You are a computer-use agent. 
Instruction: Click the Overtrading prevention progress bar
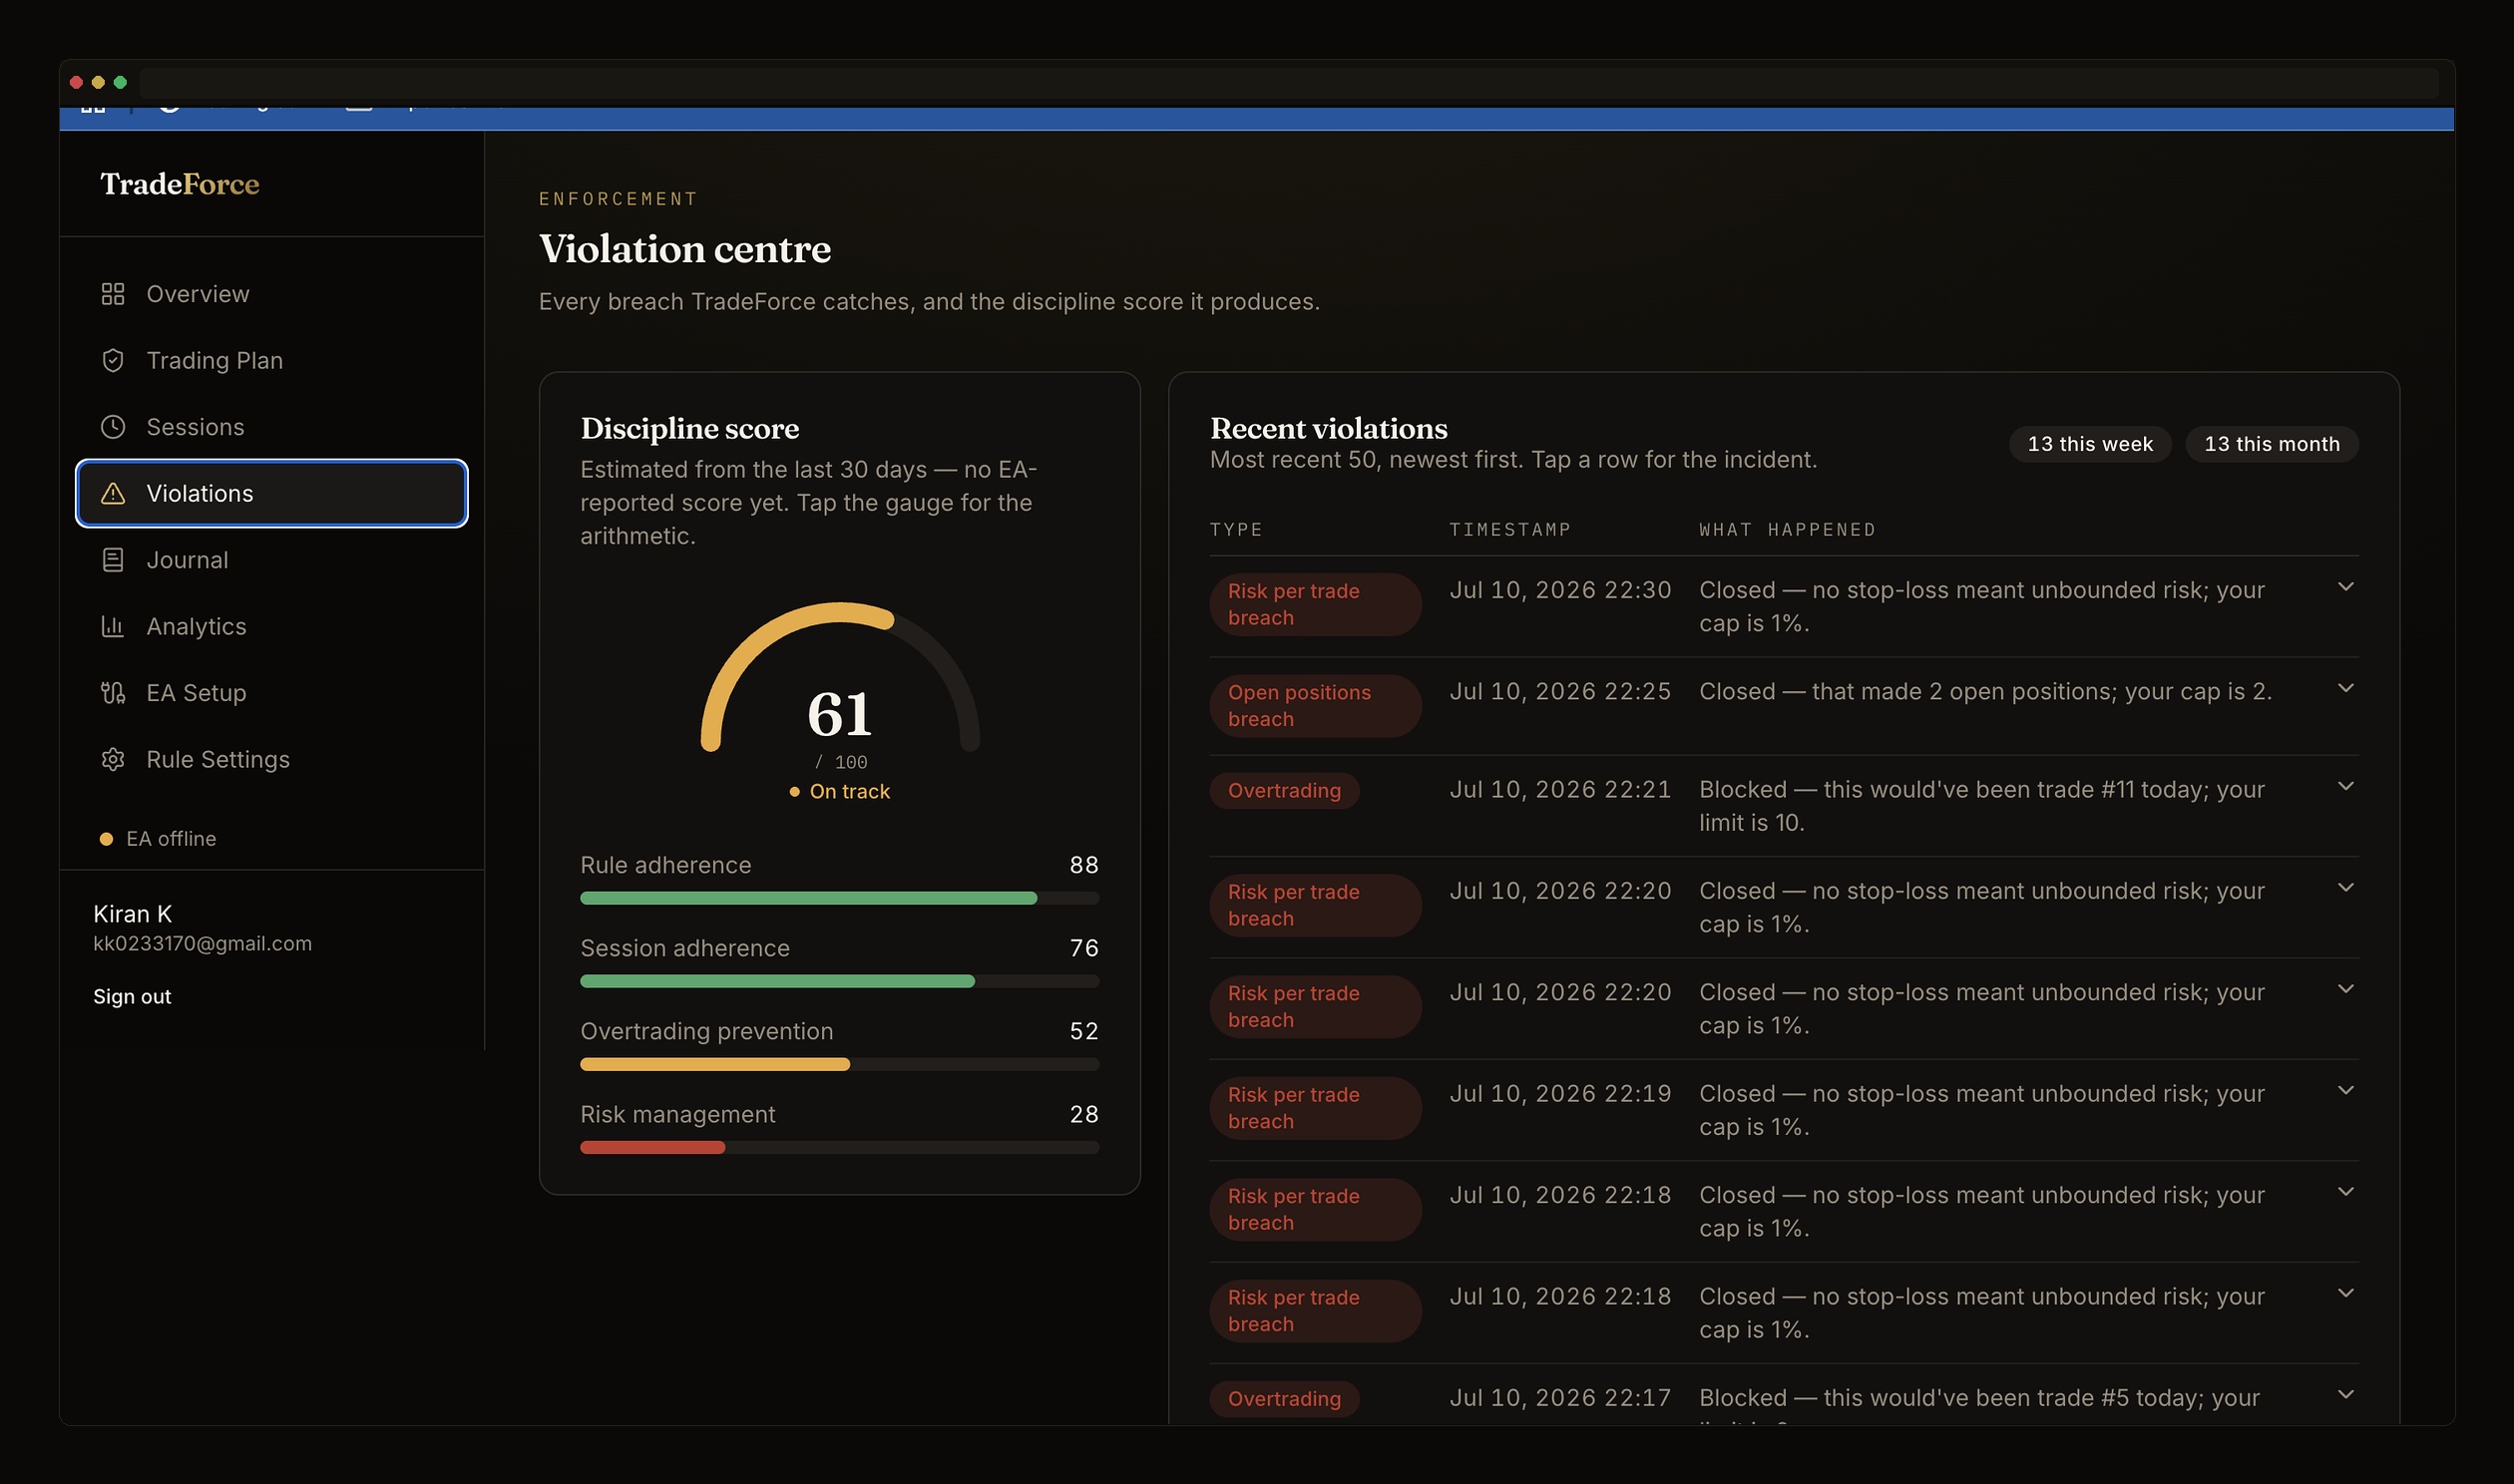pos(840,1064)
